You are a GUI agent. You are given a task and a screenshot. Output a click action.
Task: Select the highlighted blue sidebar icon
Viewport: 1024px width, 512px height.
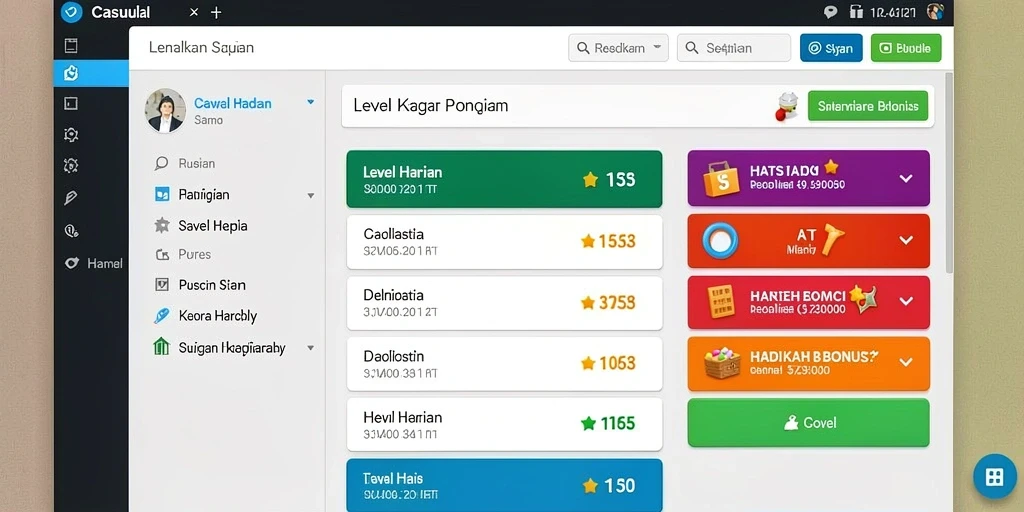pyautogui.click(x=71, y=73)
